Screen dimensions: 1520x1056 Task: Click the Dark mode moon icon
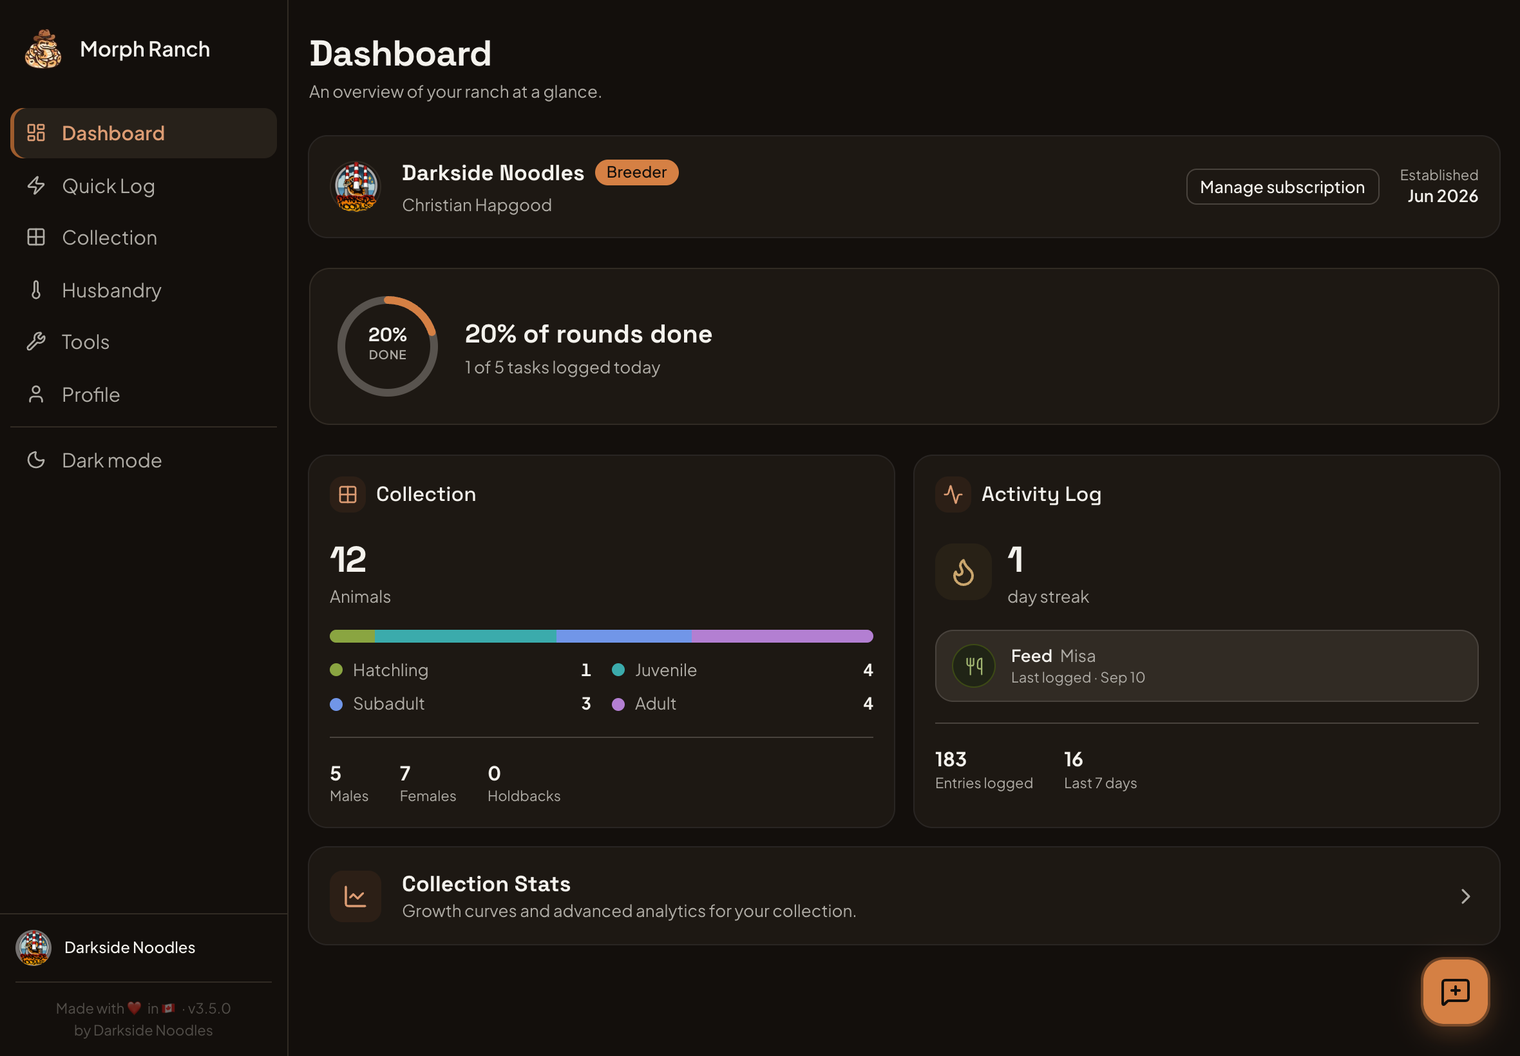click(36, 460)
